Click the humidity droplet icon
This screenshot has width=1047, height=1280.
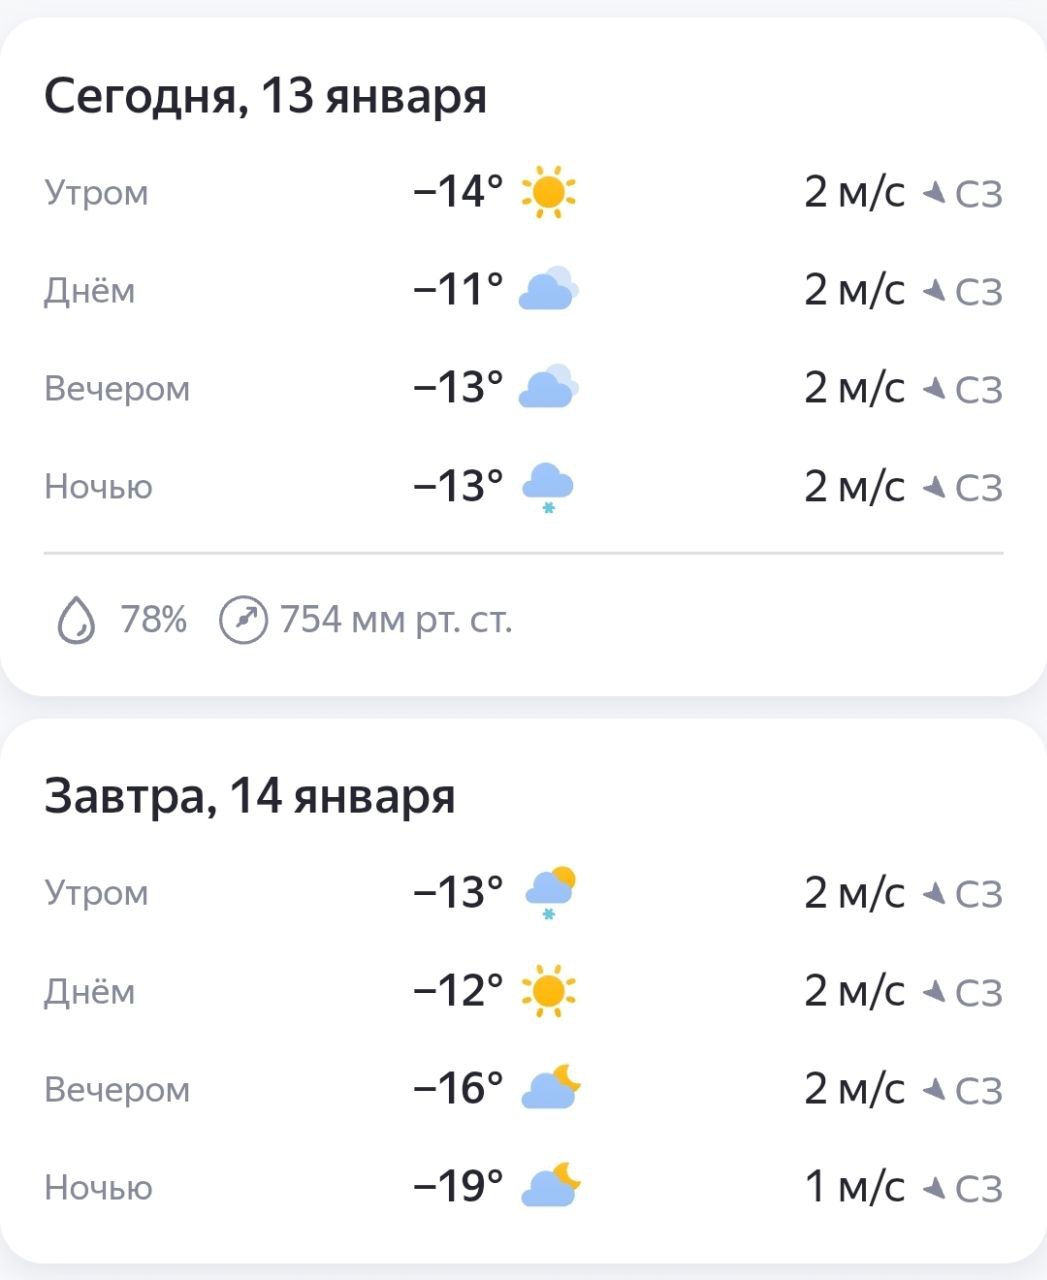(75, 621)
